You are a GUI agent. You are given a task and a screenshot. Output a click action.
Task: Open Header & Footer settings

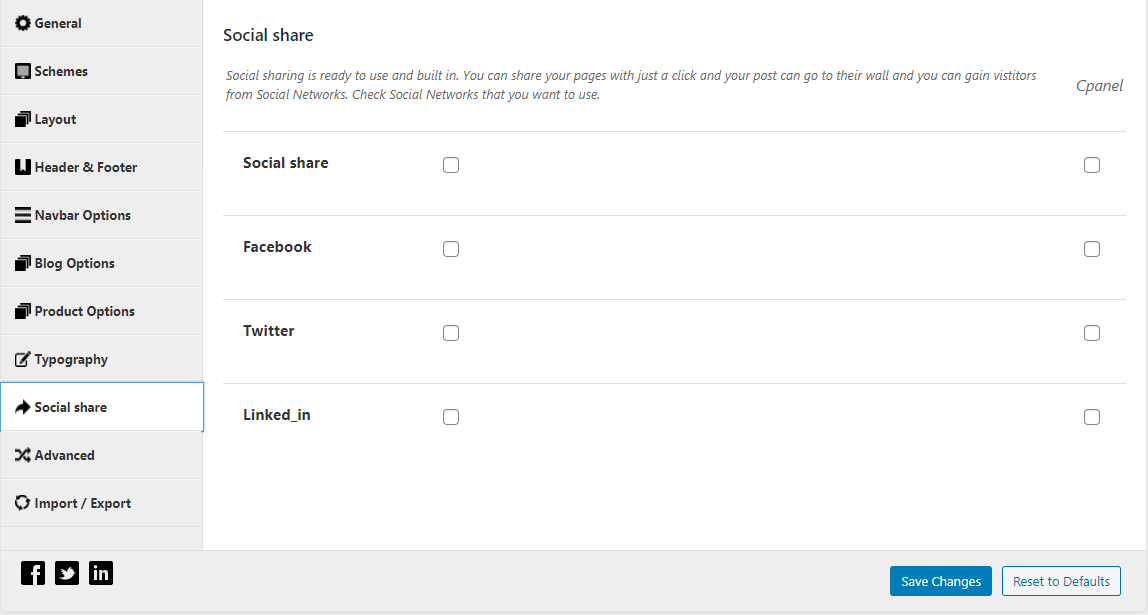click(x=101, y=167)
